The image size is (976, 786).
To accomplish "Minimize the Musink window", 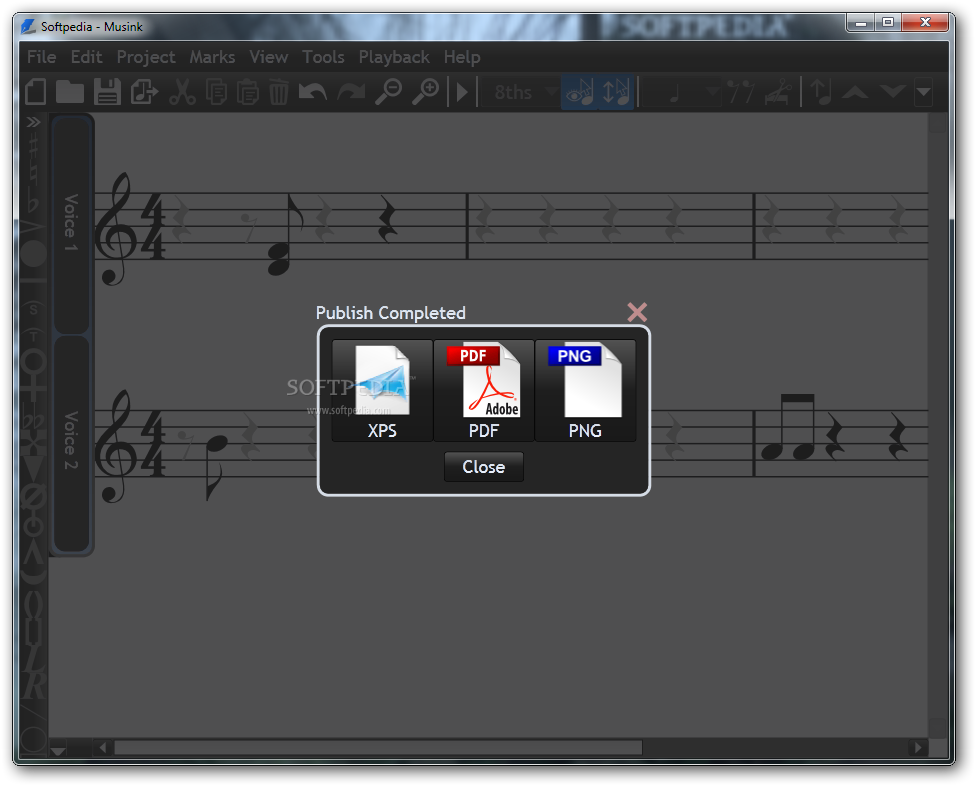I will coord(861,23).
